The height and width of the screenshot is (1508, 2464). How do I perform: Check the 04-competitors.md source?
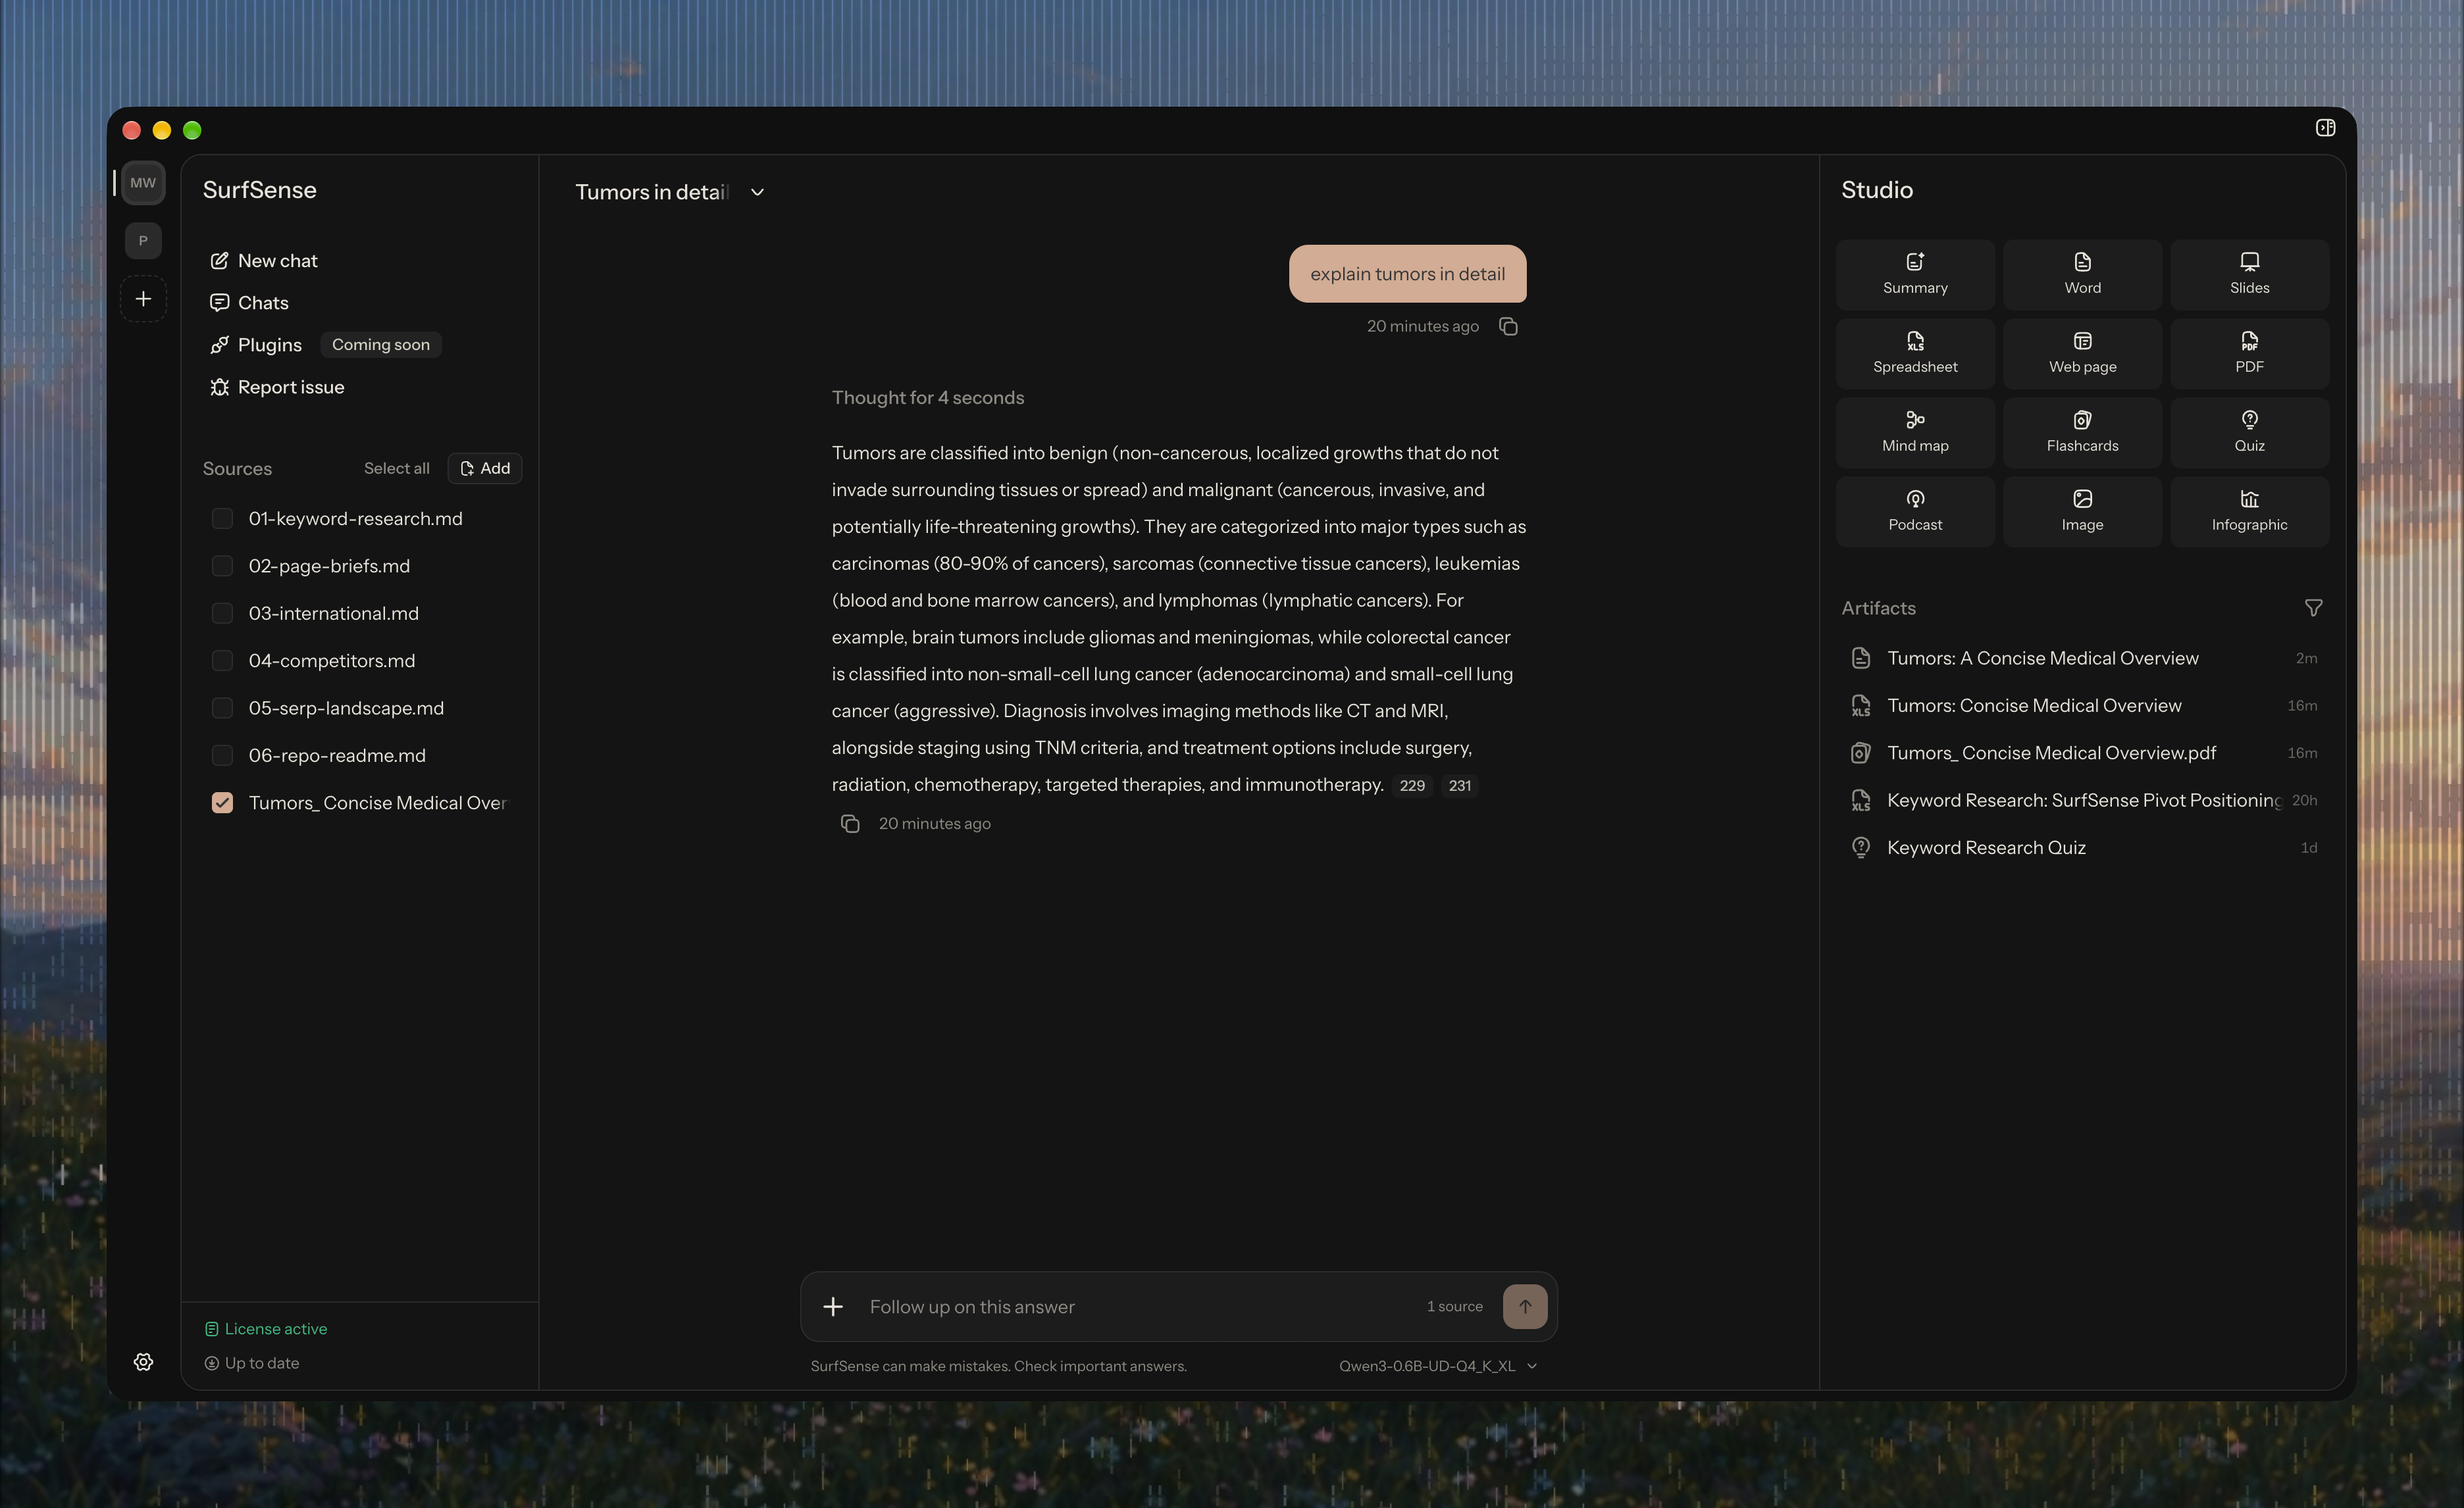[x=222, y=660]
